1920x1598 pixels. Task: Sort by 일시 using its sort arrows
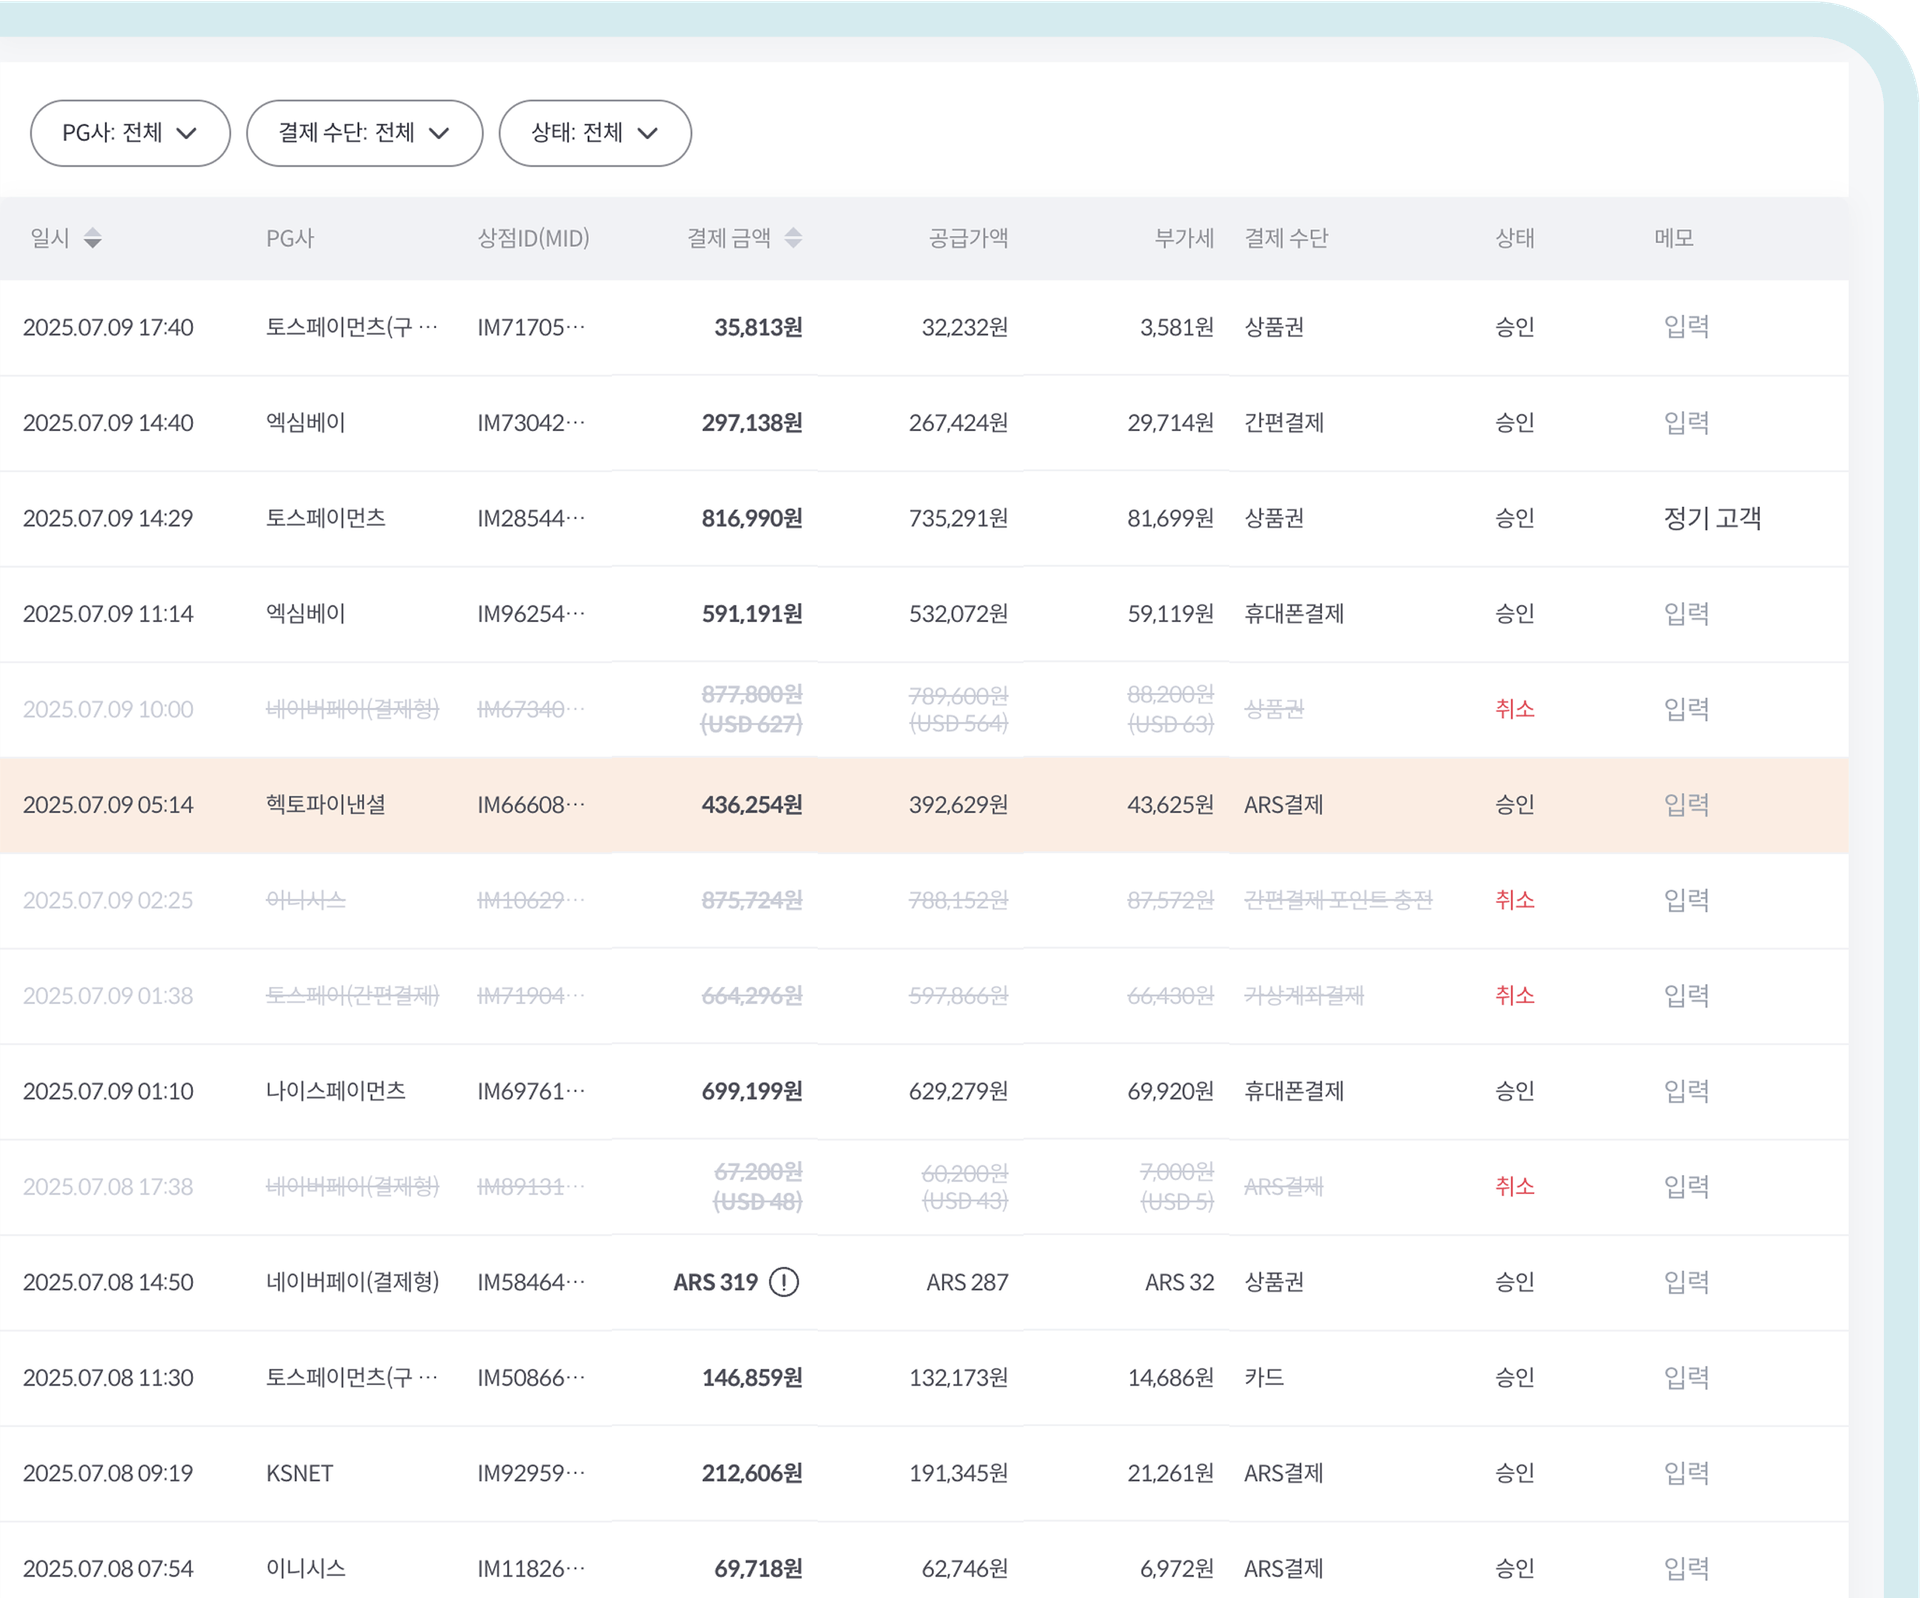[93, 238]
